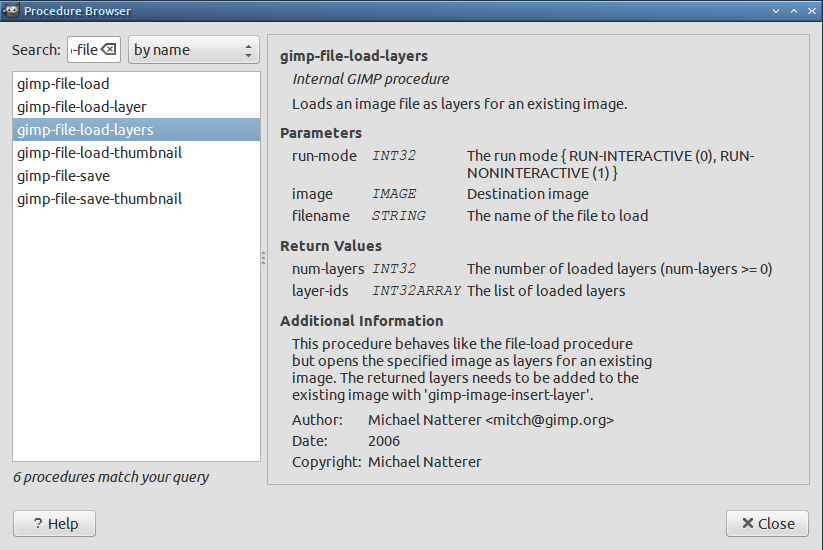Click the pane divider handle between list and details
The height and width of the screenshot is (550, 823).
[263, 258]
